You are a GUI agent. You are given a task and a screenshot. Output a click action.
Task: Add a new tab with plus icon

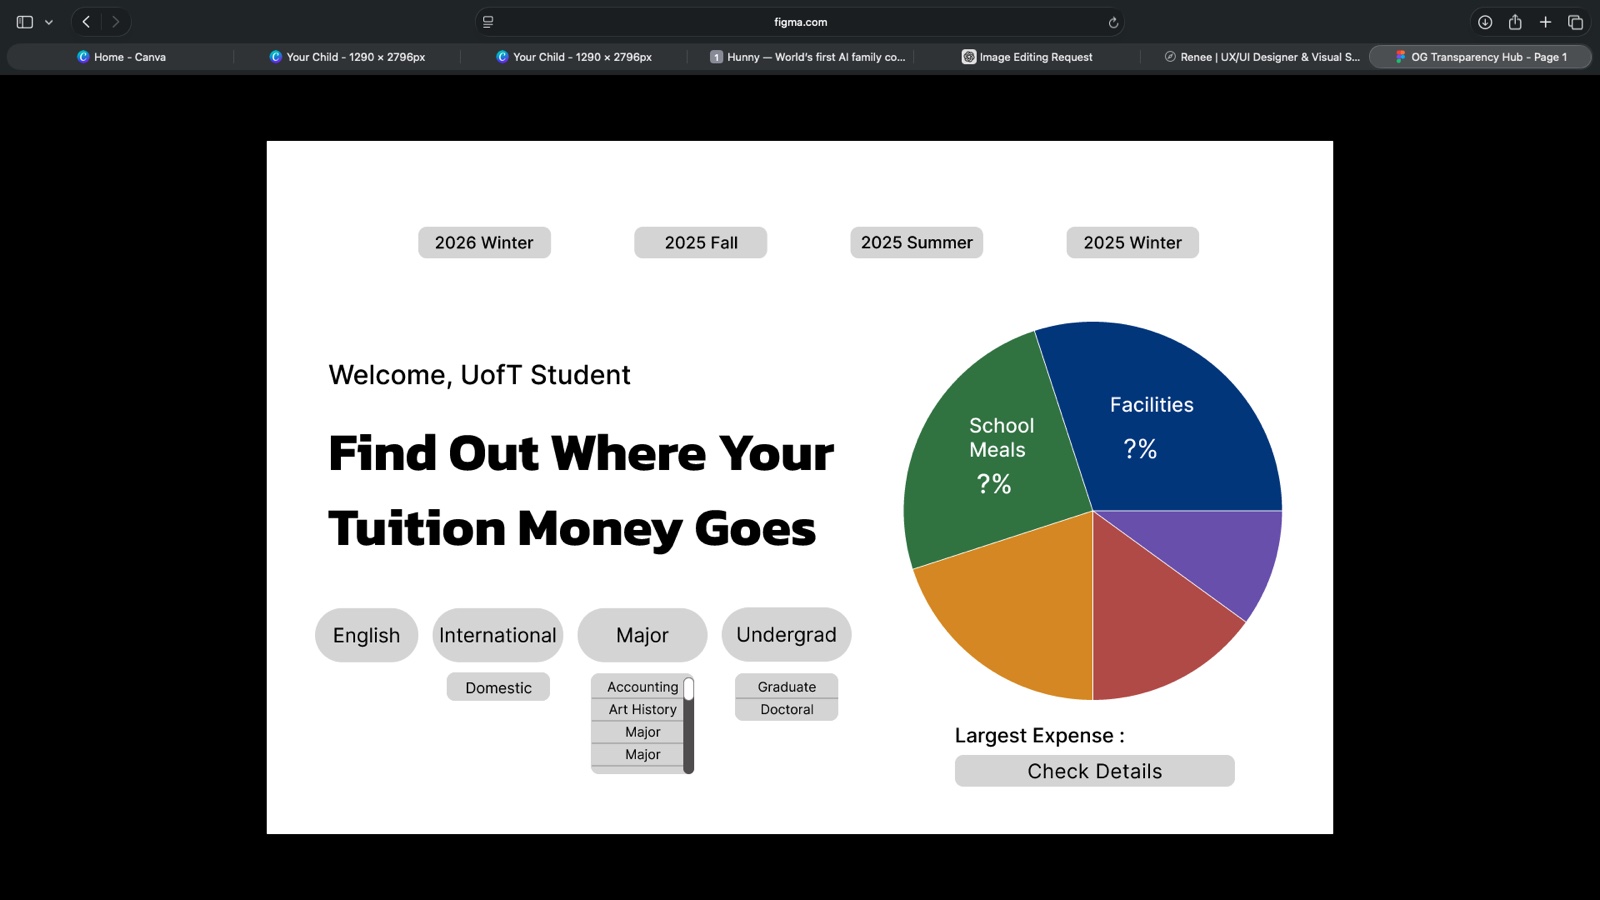(1545, 22)
